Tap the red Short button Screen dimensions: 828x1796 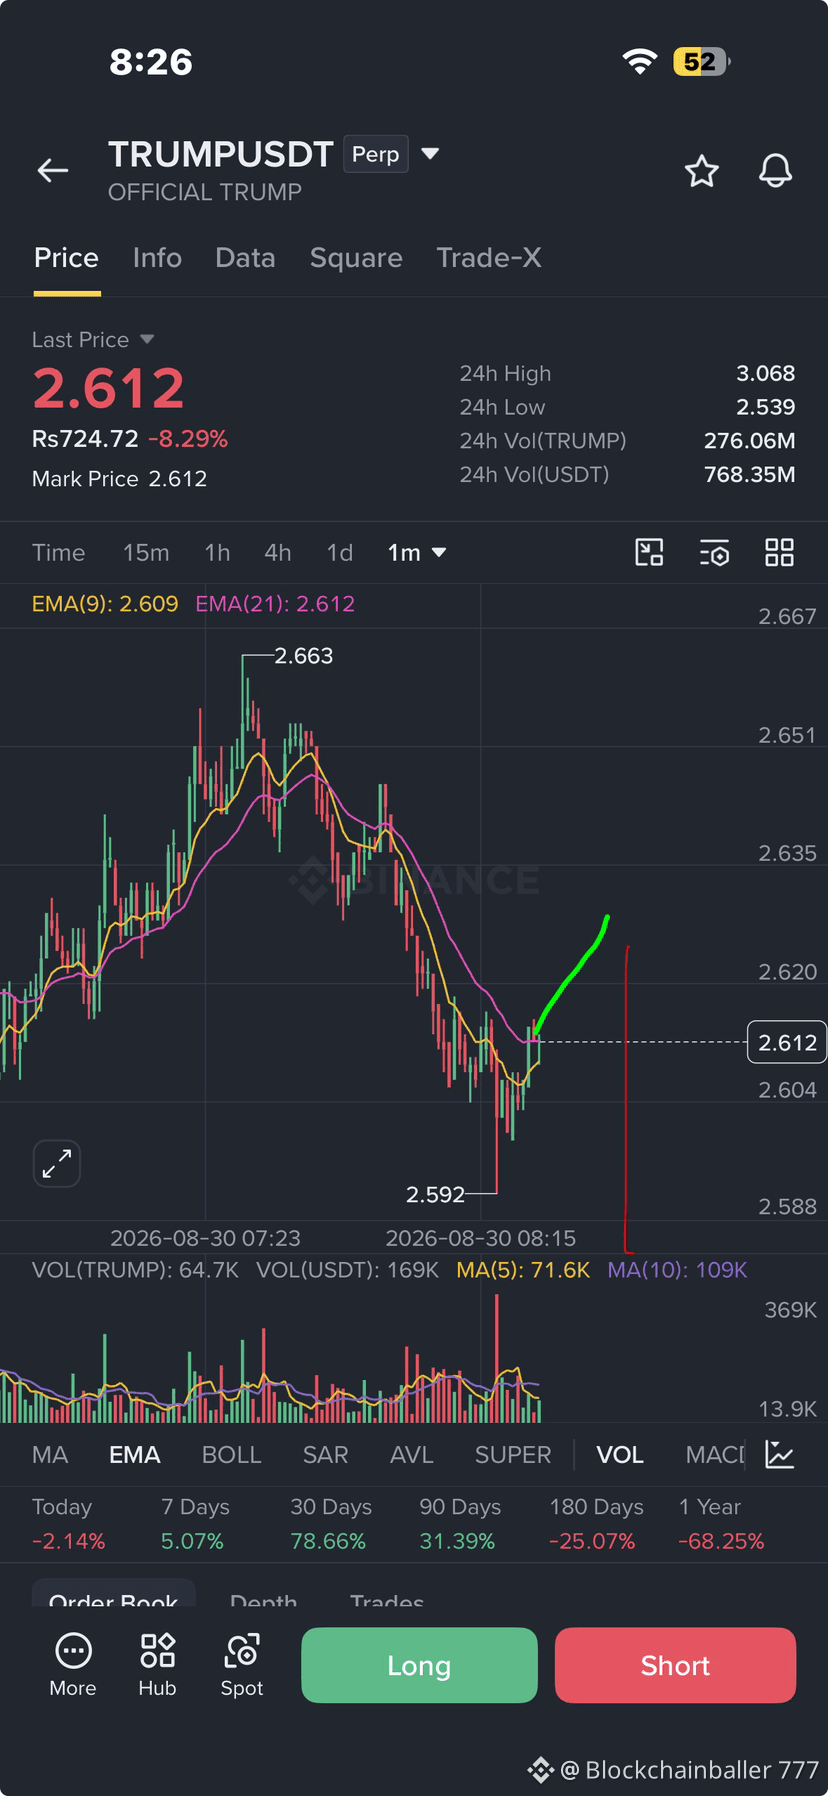tap(675, 1665)
